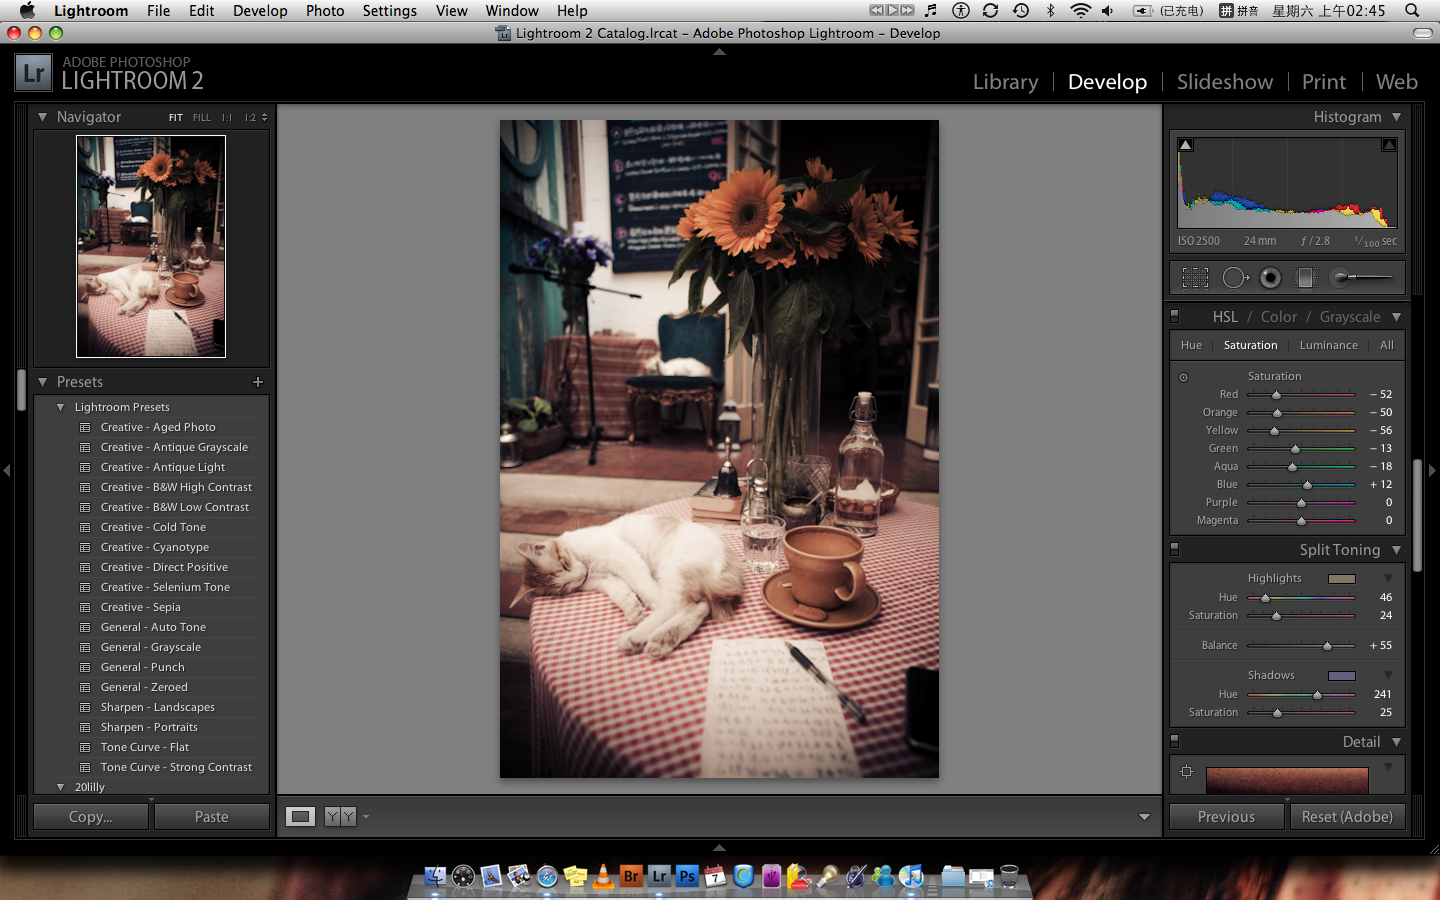Toggle the HSL panel on/off switch
The width and height of the screenshot is (1440, 900).
tap(1175, 316)
